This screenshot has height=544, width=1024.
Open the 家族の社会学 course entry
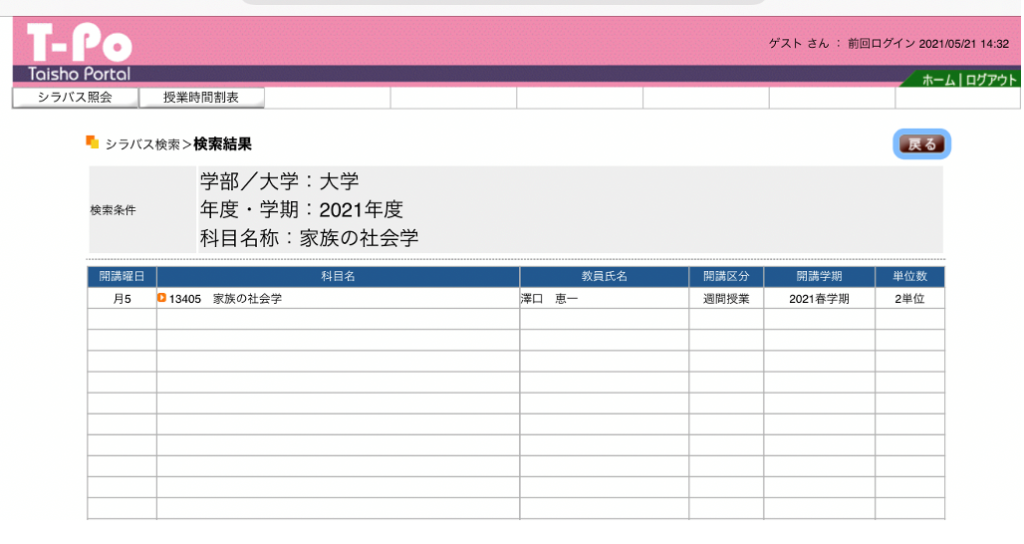point(247,299)
